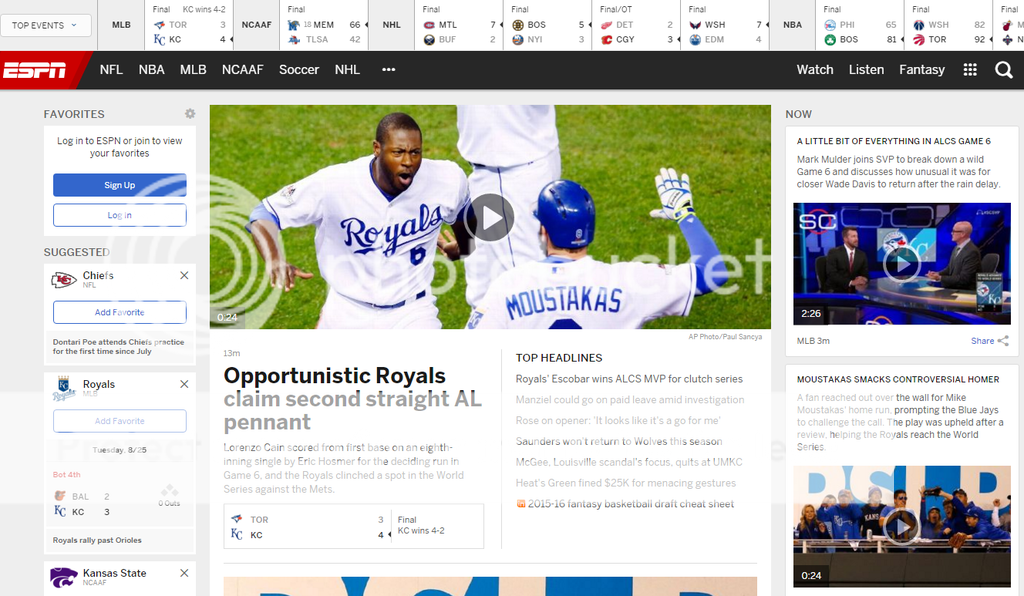1024x596 pixels.
Task: Play the Moustakas homer video
Action: (902, 526)
